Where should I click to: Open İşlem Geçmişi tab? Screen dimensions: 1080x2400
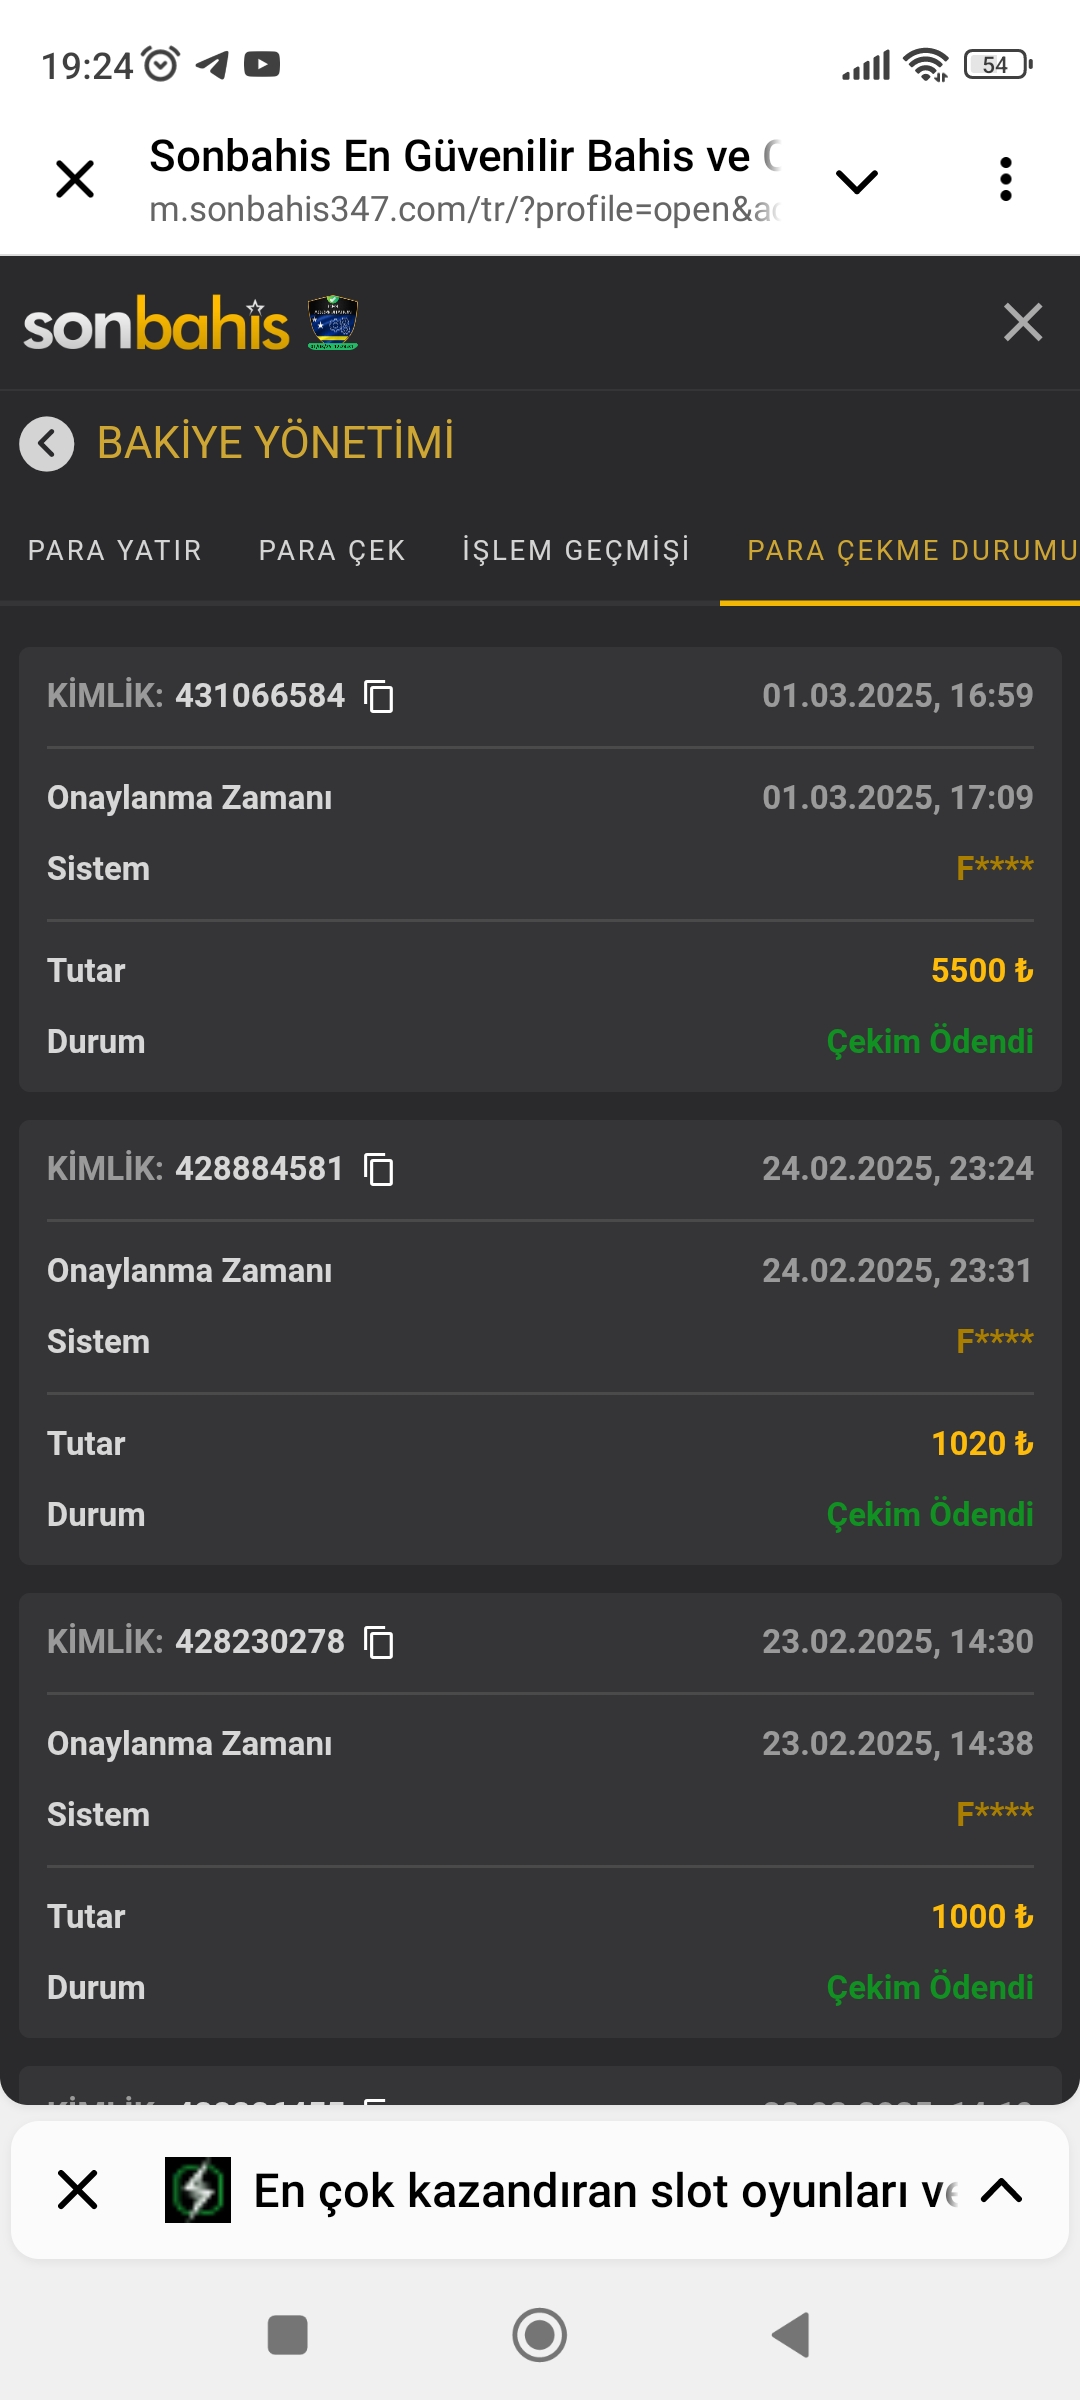point(576,551)
